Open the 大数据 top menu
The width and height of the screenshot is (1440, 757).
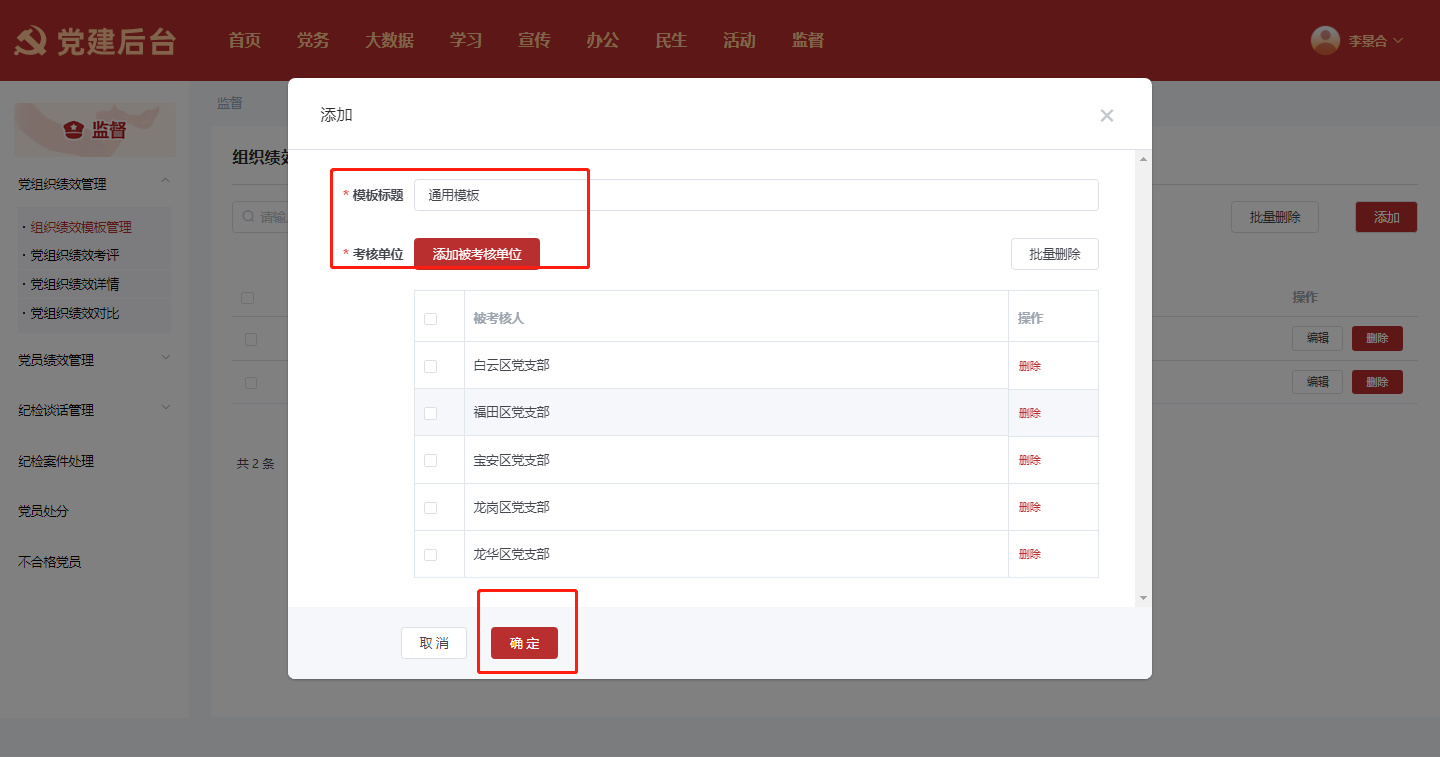point(389,41)
